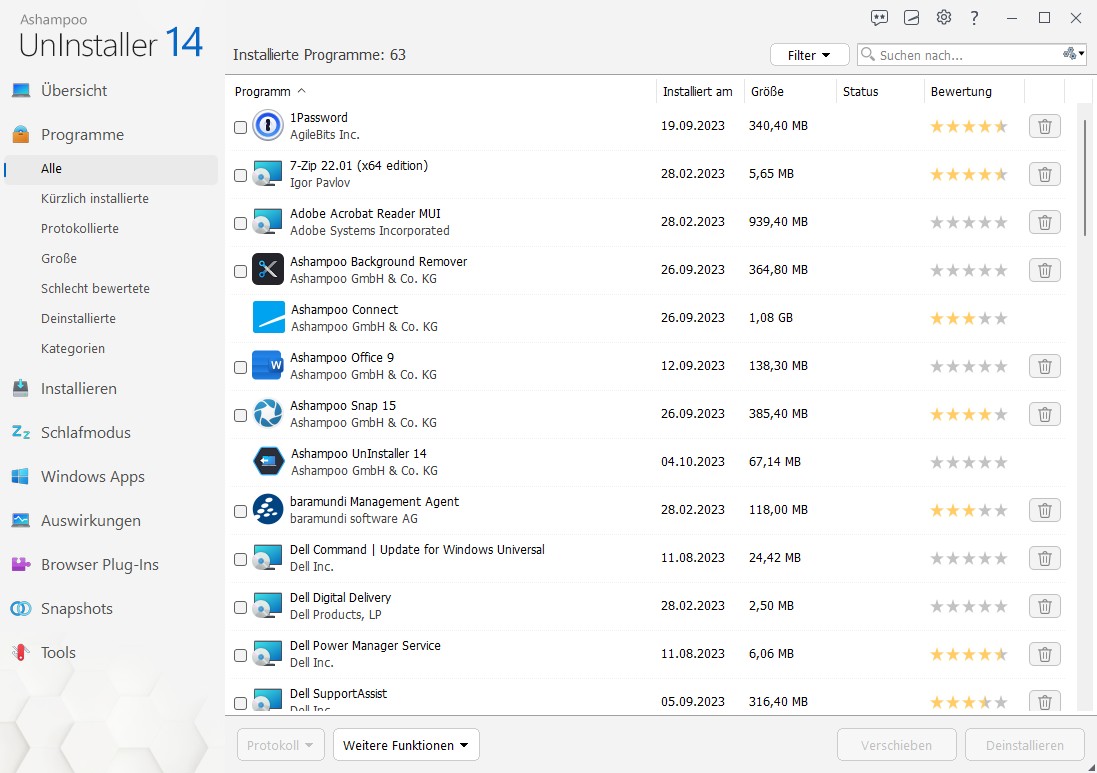The height and width of the screenshot is (773, 1097).
Task: Open the Weitere Funktionen dropdown
Action: click(x=406, y=745)
